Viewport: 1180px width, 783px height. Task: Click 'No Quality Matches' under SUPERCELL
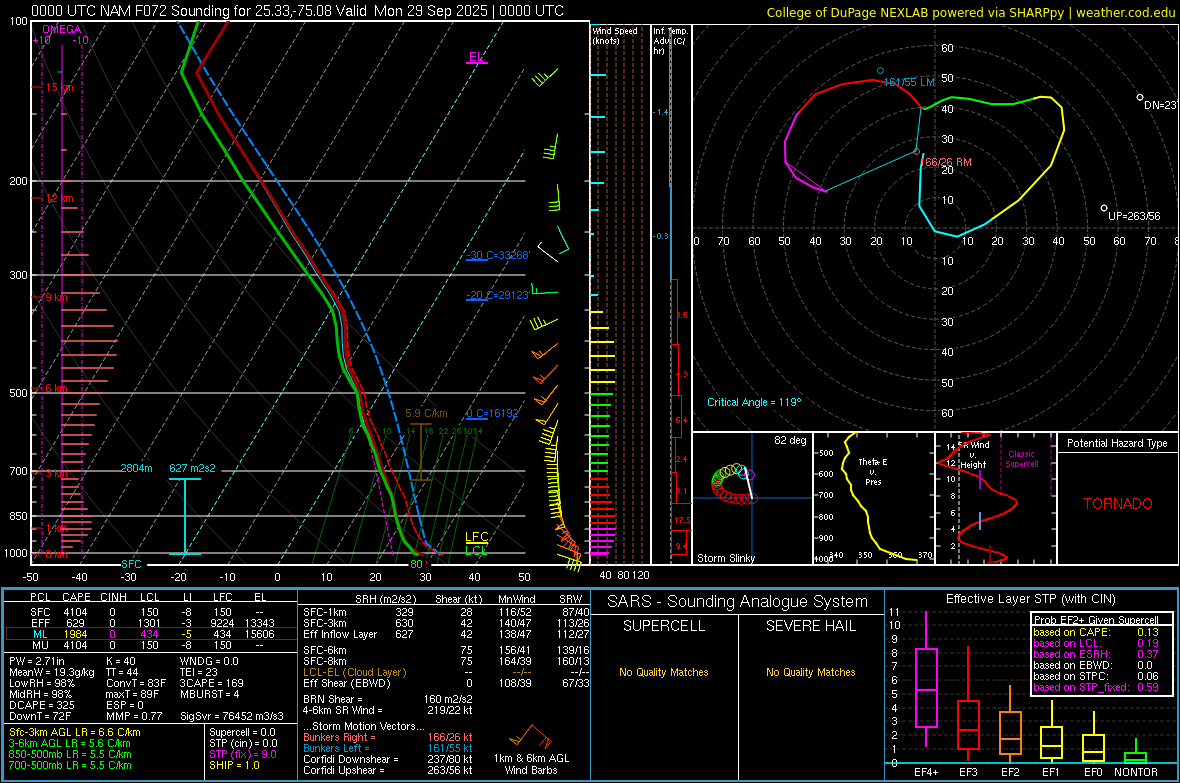click(664, 672)
